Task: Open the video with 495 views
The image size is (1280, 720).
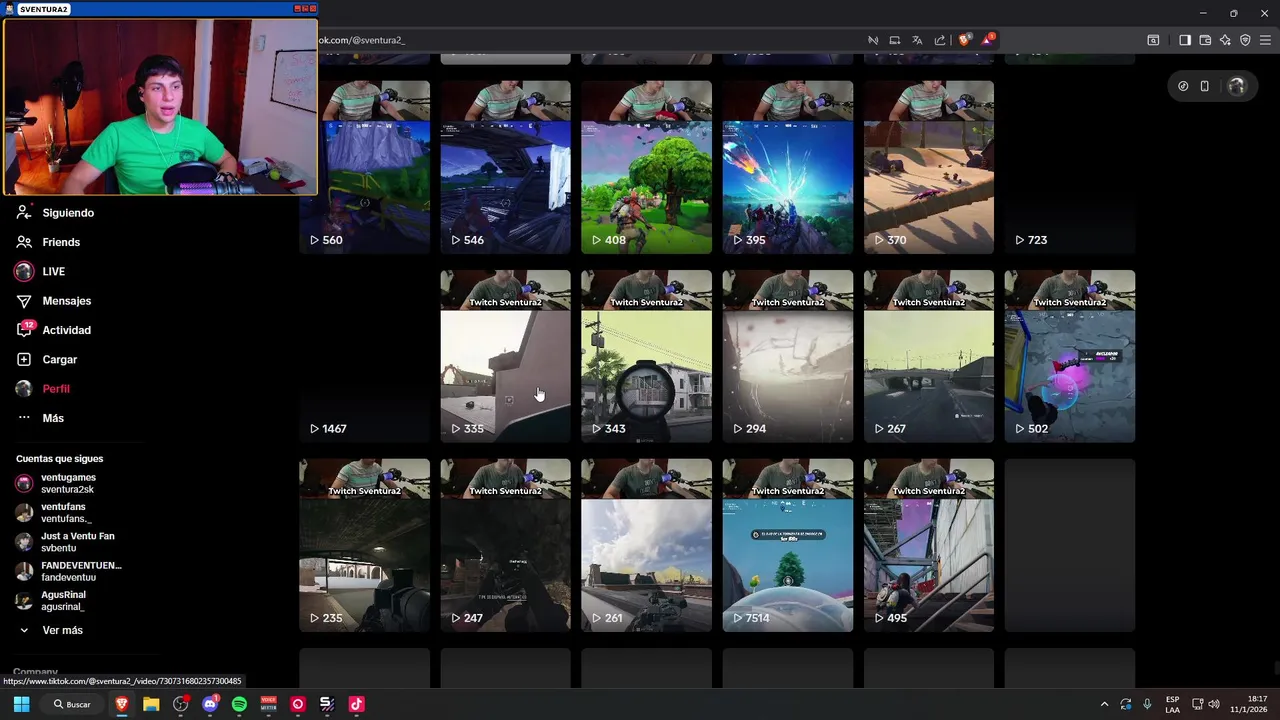Action: [929, 545]
